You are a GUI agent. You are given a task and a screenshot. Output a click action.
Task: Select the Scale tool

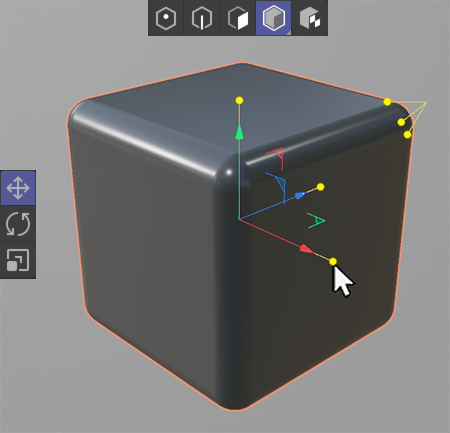click(x=18, y=260)
